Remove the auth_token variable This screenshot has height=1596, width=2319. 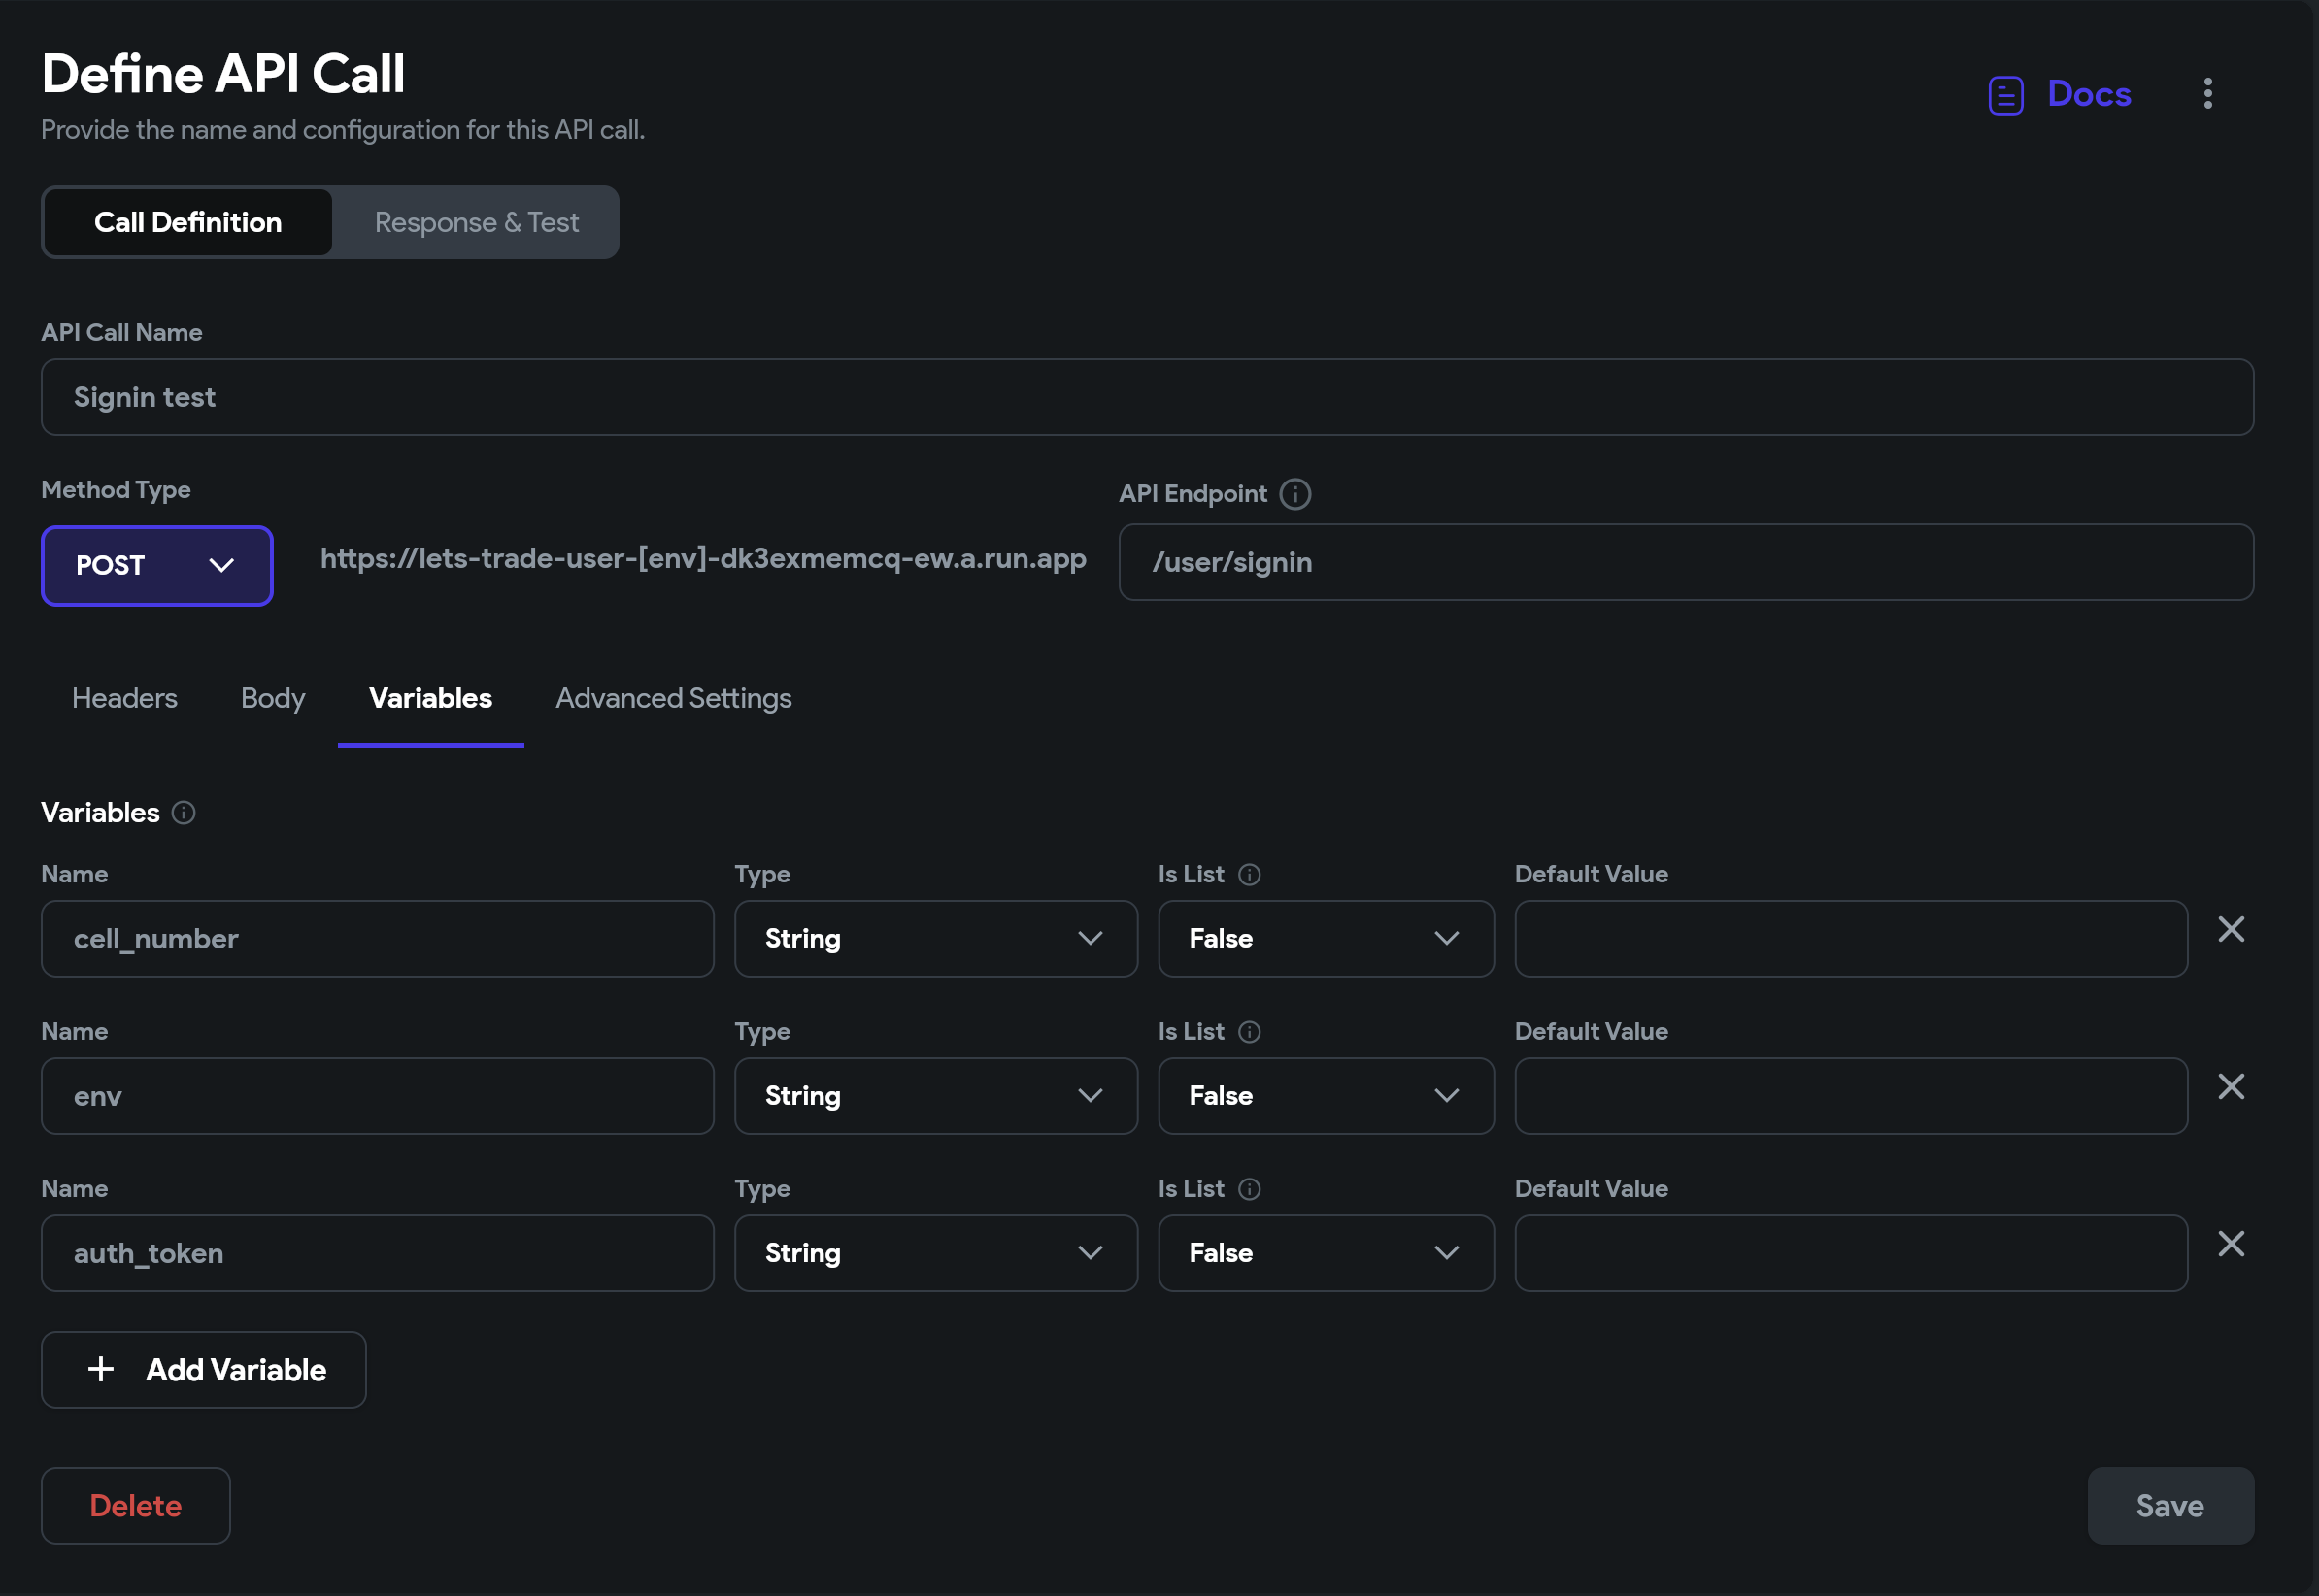[2231, 1243]
